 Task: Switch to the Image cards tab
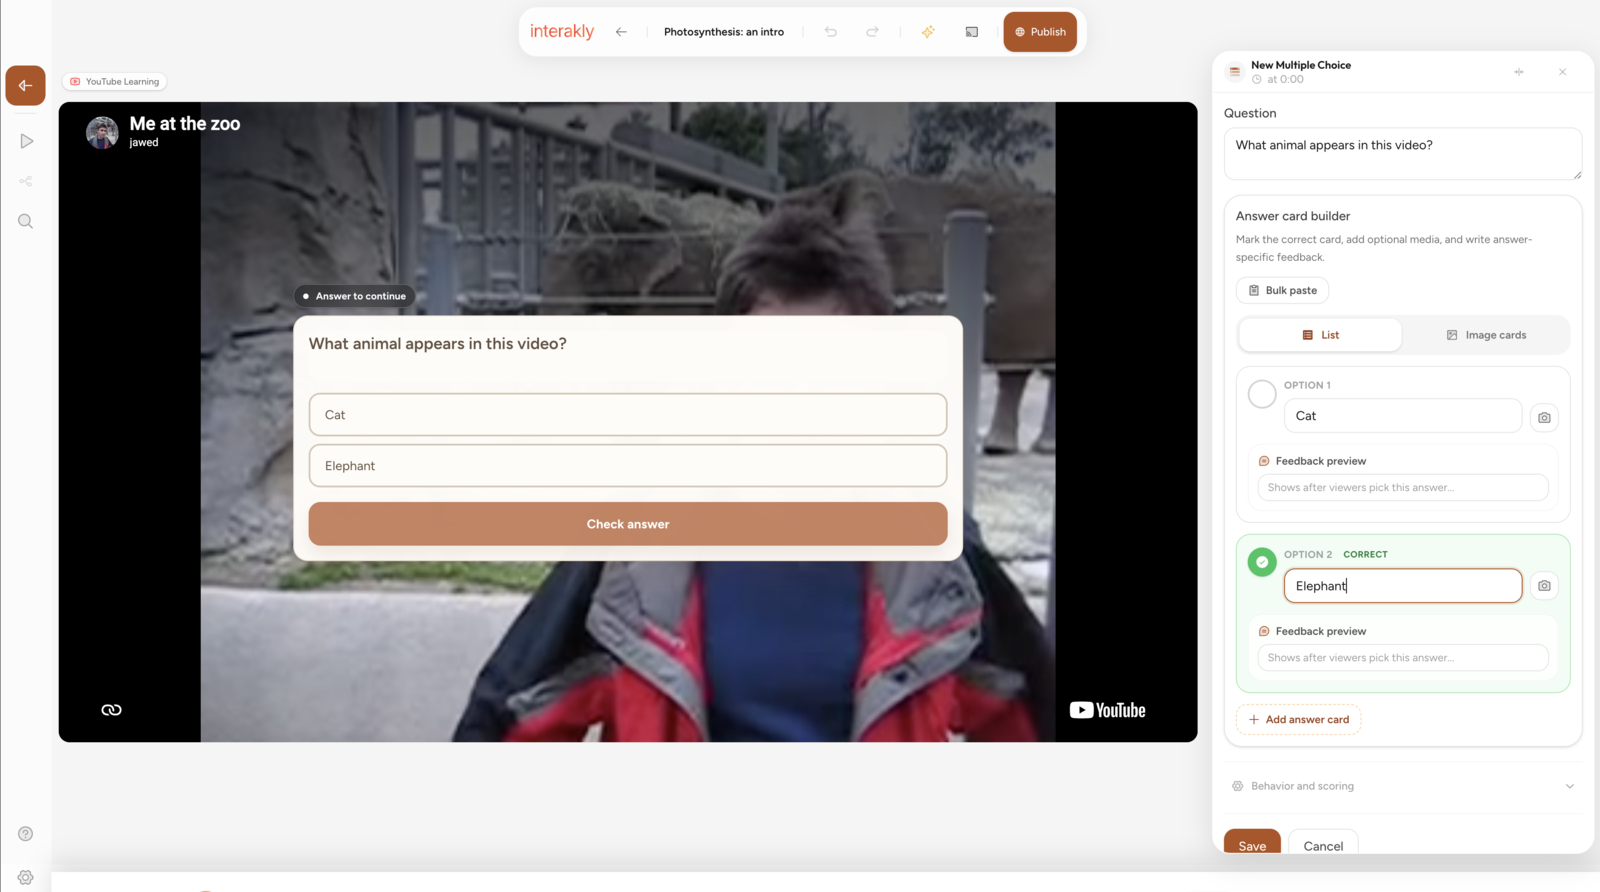pos(1486,335)
